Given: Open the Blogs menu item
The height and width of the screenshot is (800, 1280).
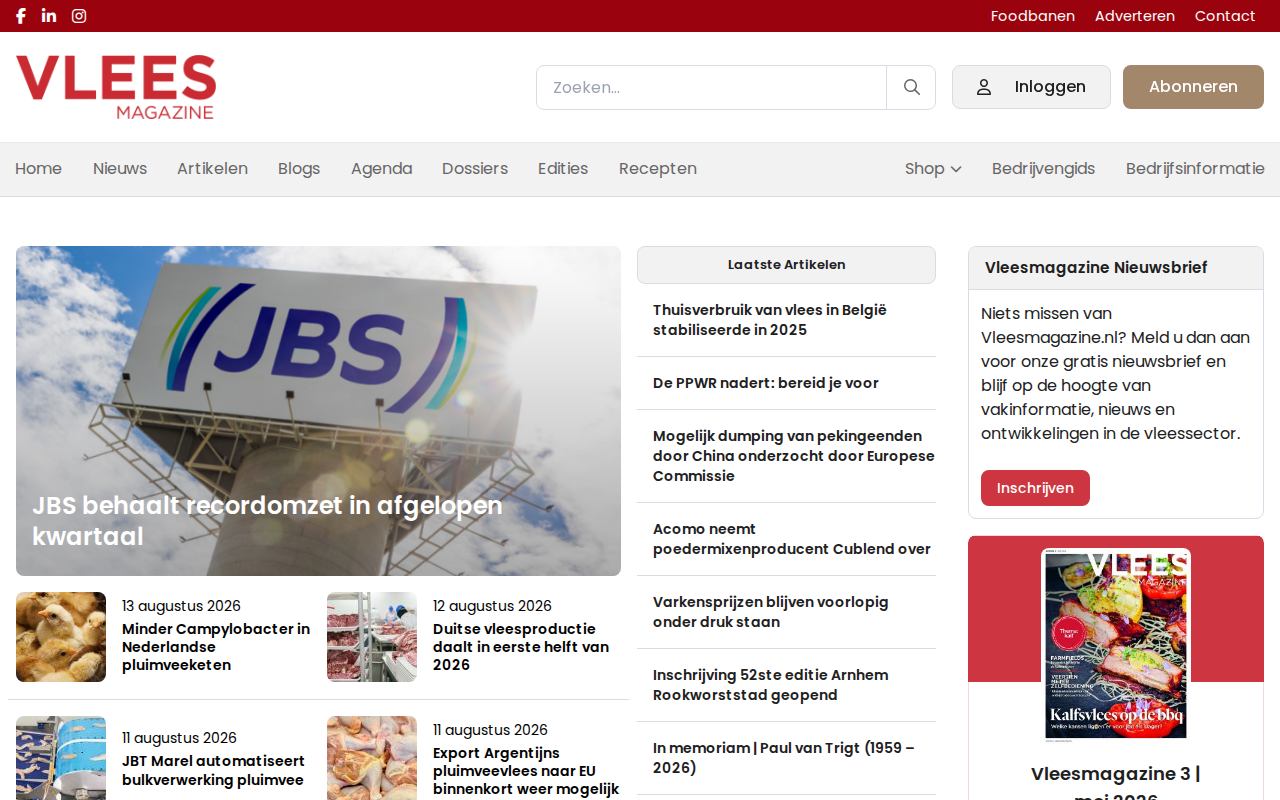Looking at the screenshot, I should pyautogui.click(x=299, y=169).
